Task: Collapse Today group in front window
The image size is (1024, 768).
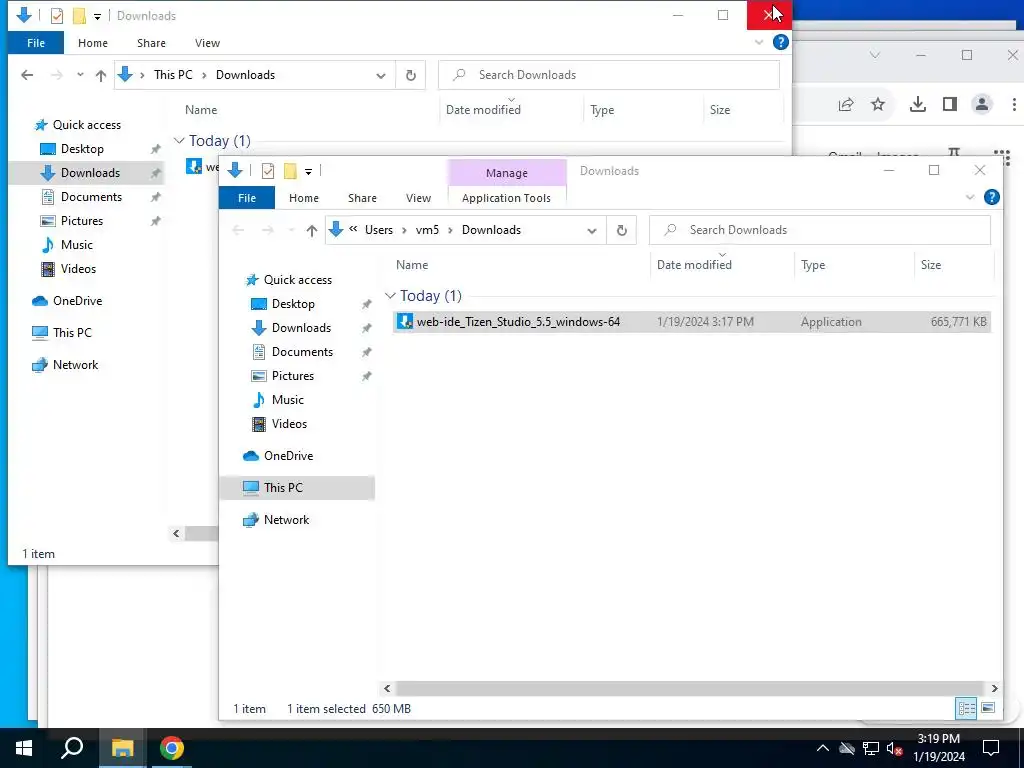Action: [x=390, y=296]
